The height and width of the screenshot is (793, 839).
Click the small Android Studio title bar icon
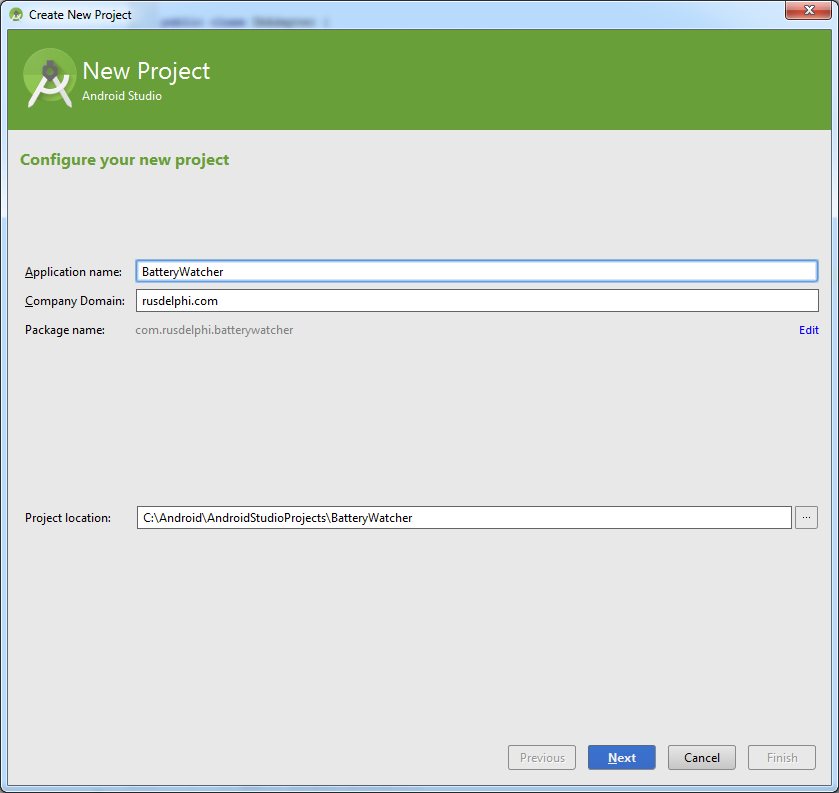coord(16,14)
